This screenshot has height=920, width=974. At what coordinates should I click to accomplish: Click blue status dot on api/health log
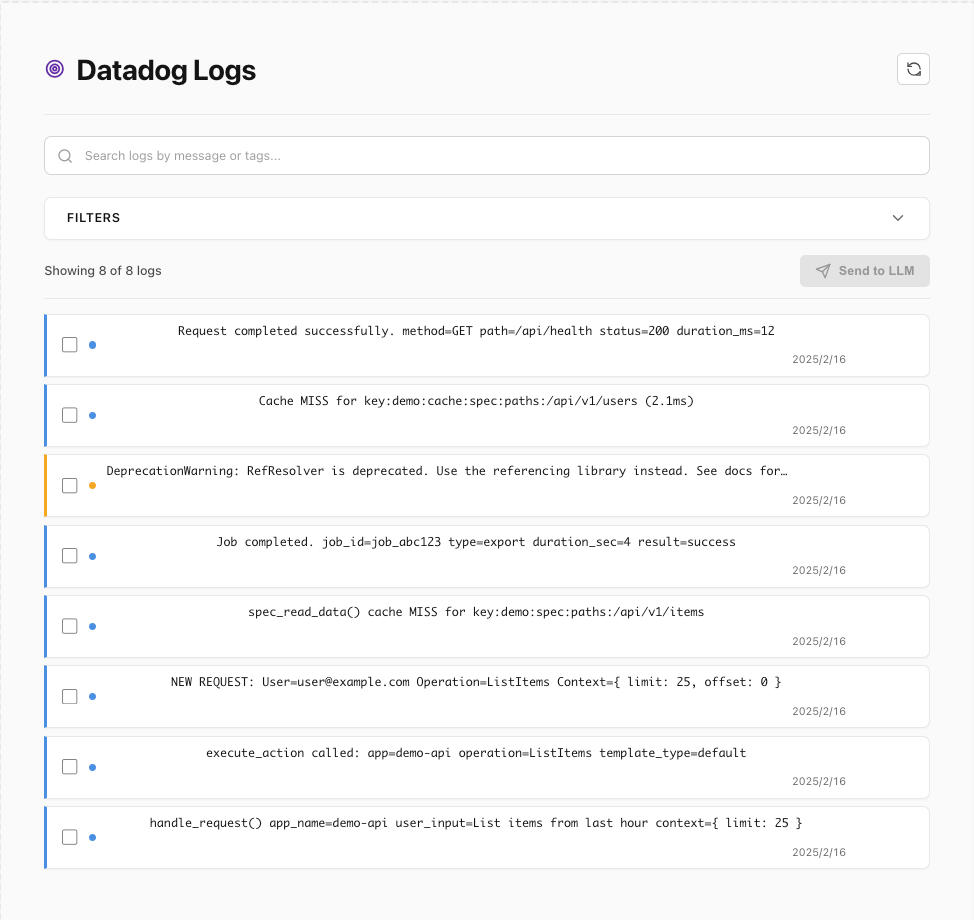click(x=93, y=345)
